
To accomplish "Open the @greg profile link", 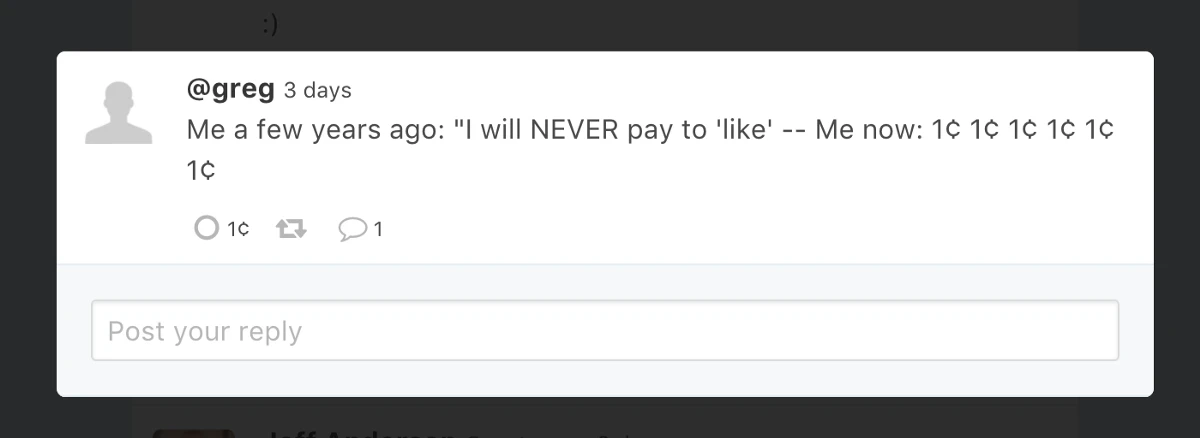I will point(230,89).
